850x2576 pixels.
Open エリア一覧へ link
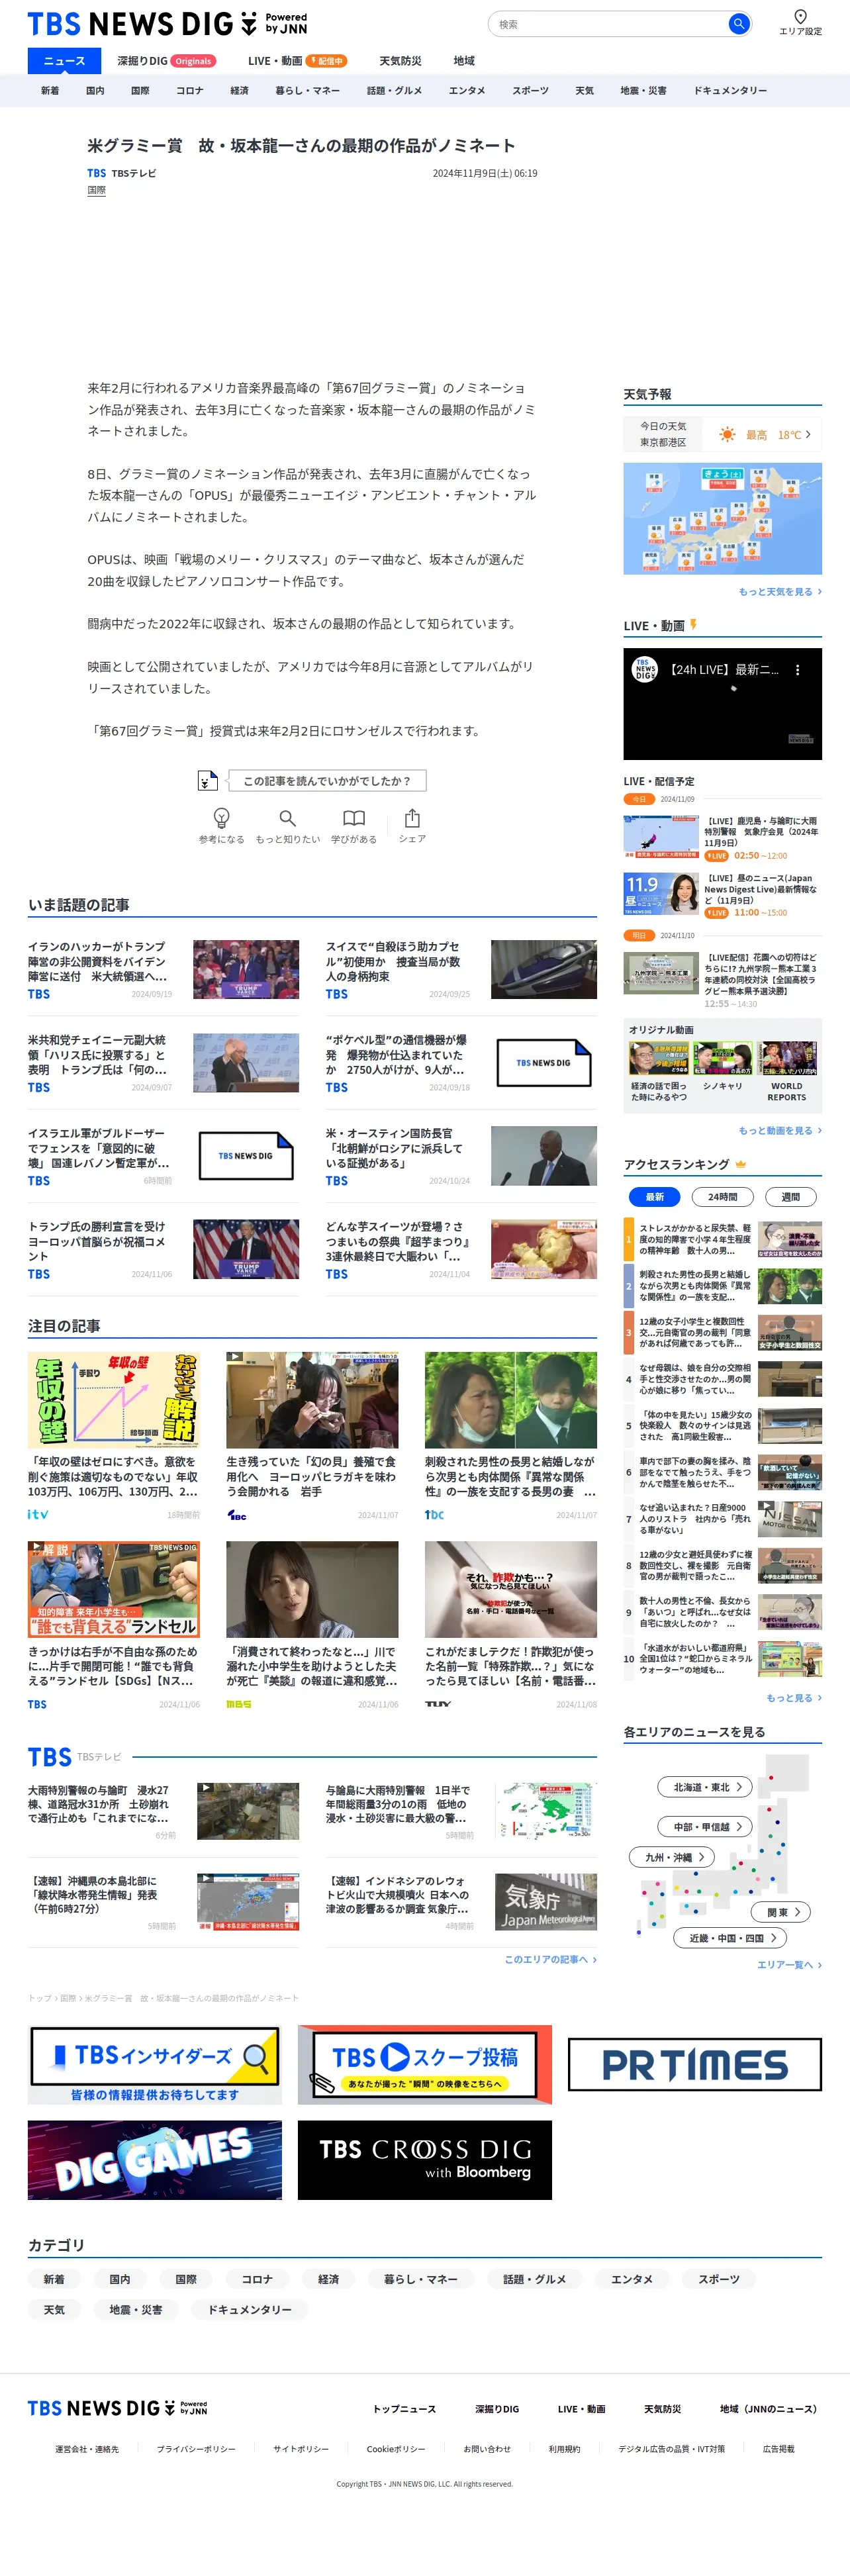789,1965
